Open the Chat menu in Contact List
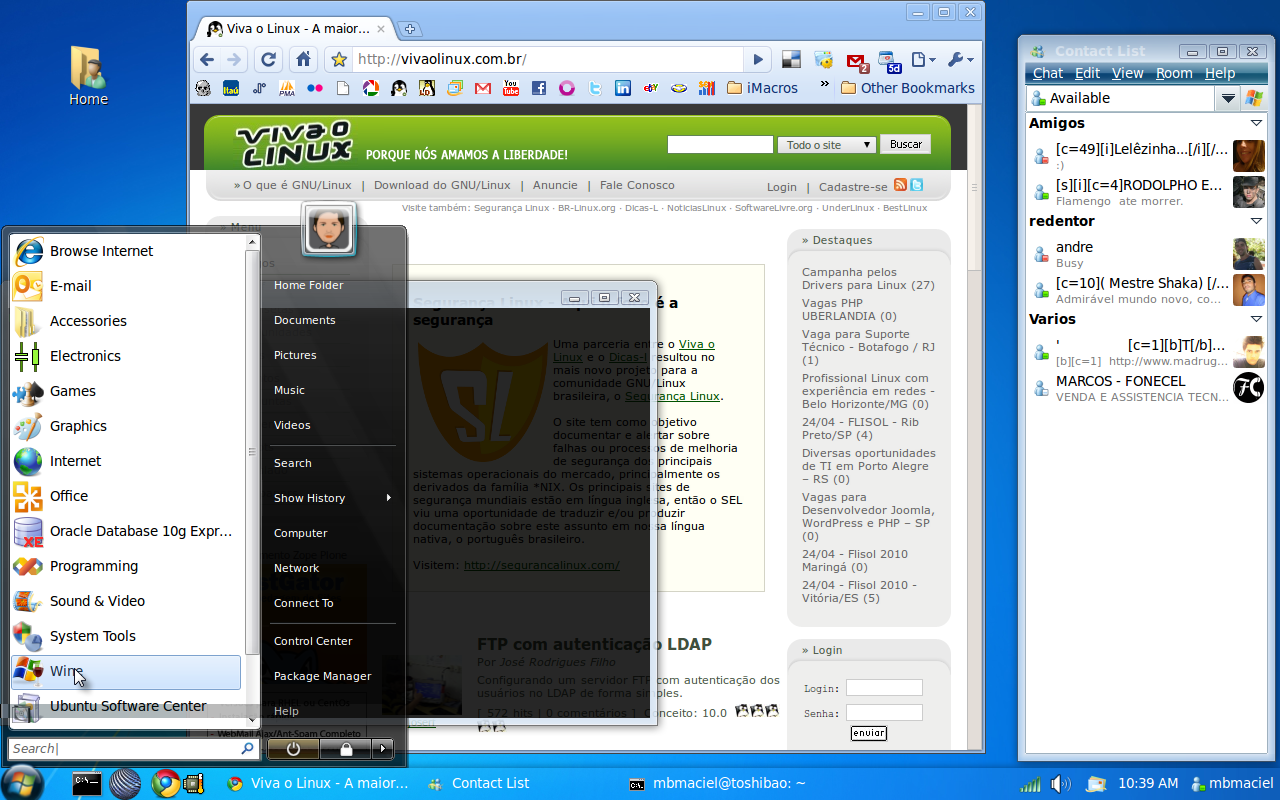 click(x=1048, y=73)
